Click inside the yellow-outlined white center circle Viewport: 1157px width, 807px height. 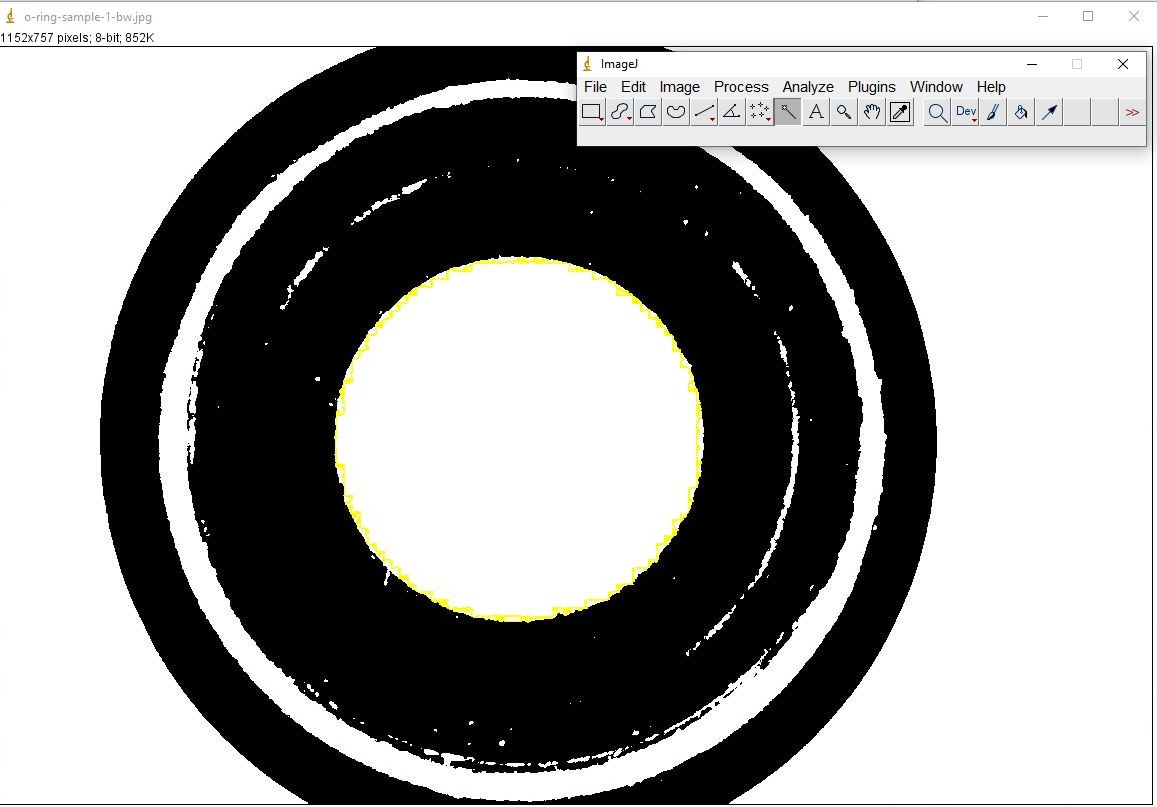click(519, 440)
